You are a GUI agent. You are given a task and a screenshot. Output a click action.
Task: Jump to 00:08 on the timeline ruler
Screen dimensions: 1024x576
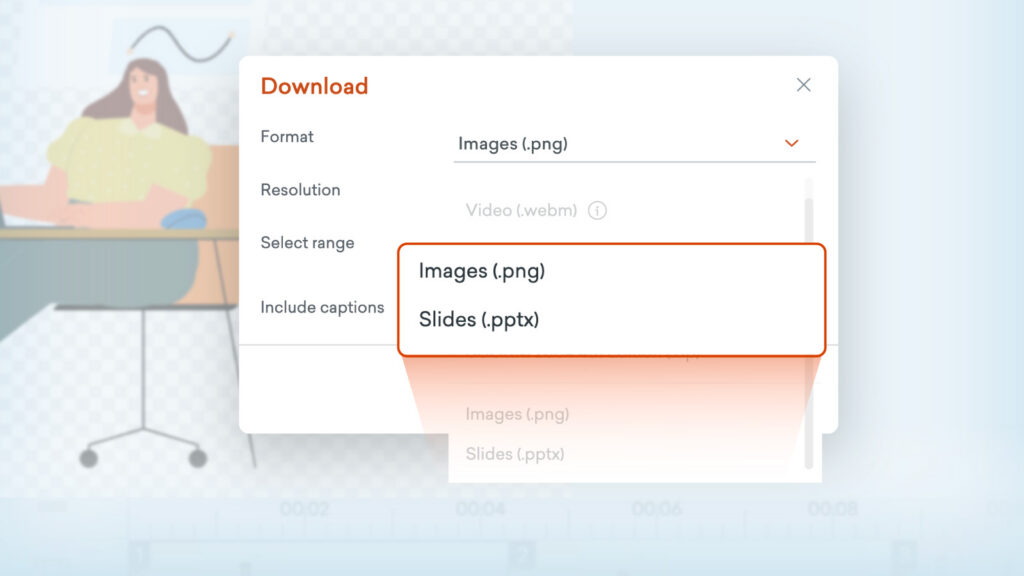(x=833, y=510)
